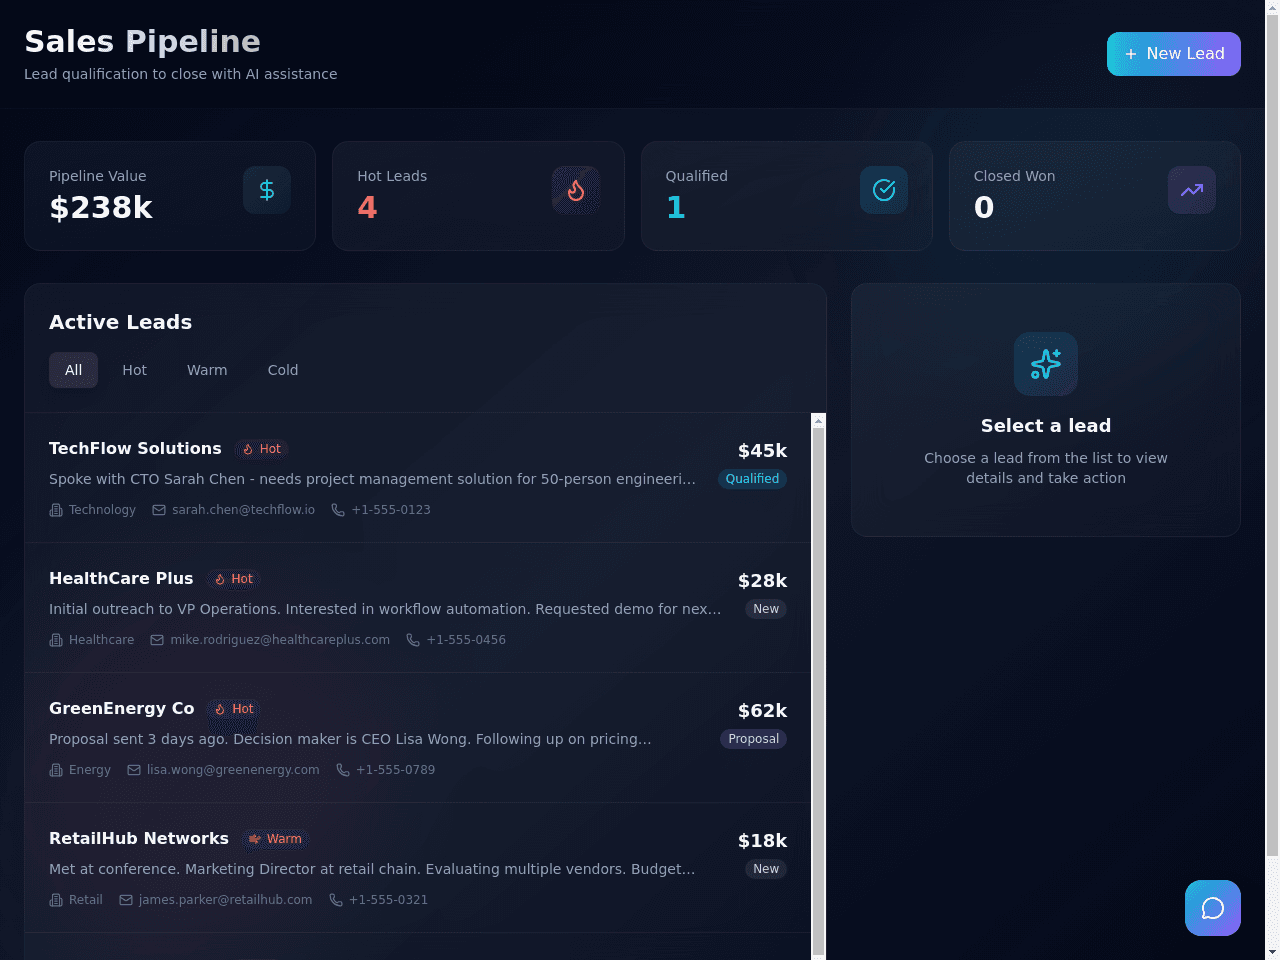Screen dimensions: 1280x960
Task: Click the lisa.wong@greenenergy.com email
Action: 233,770
